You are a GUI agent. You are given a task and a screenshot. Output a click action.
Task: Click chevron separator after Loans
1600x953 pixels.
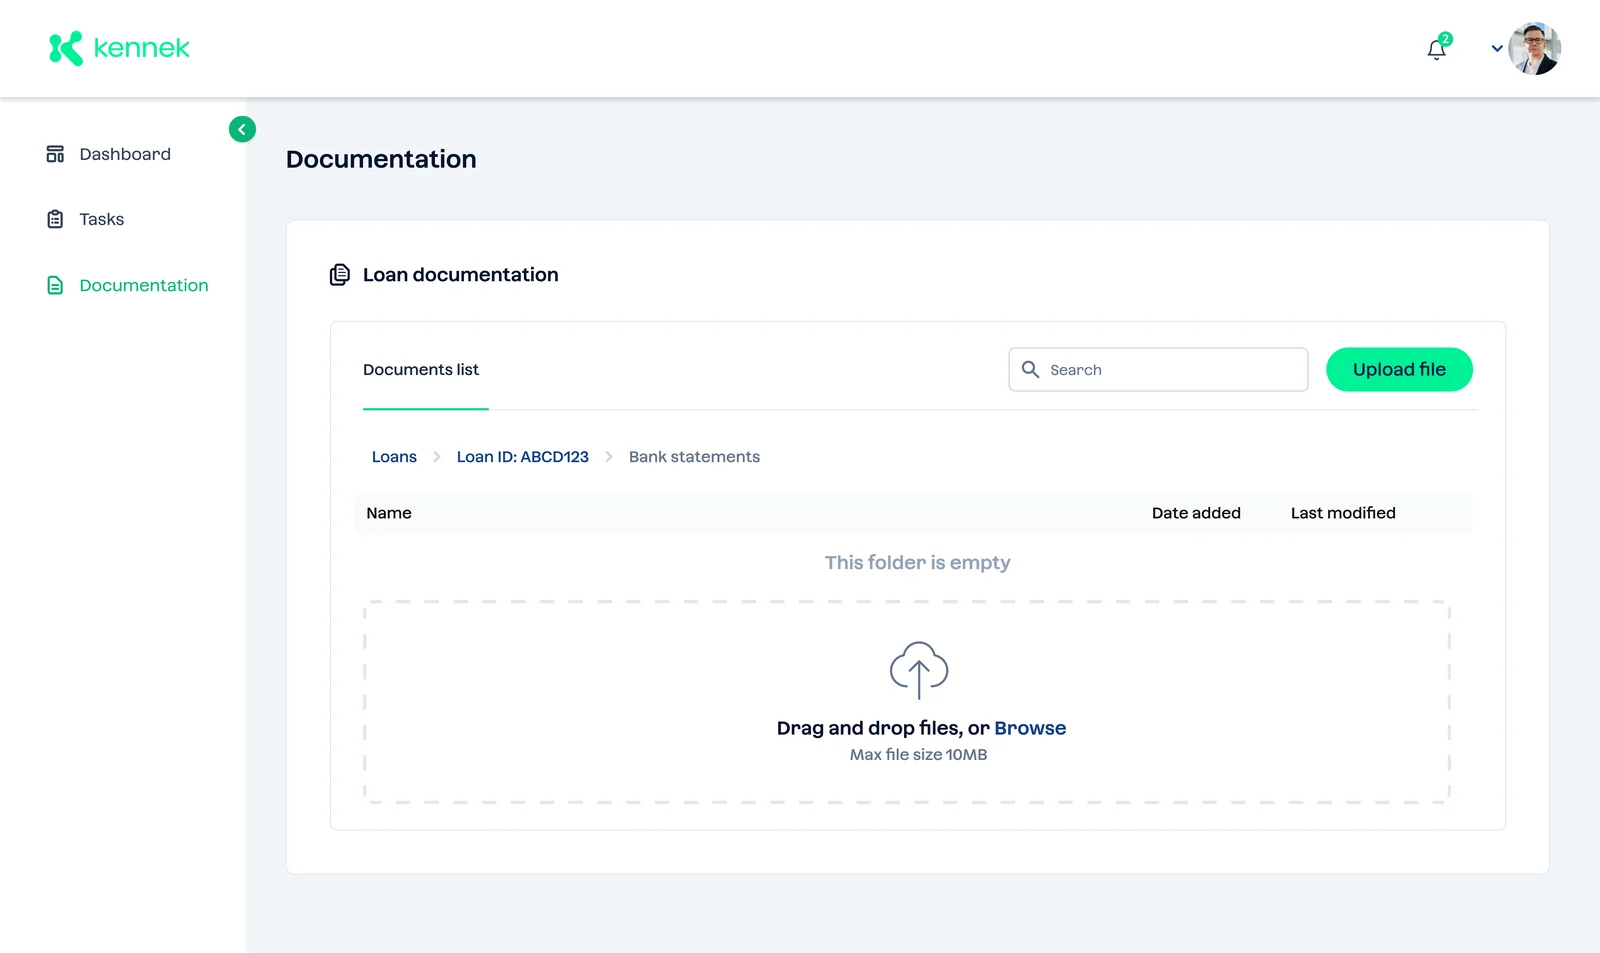[437, 457]
